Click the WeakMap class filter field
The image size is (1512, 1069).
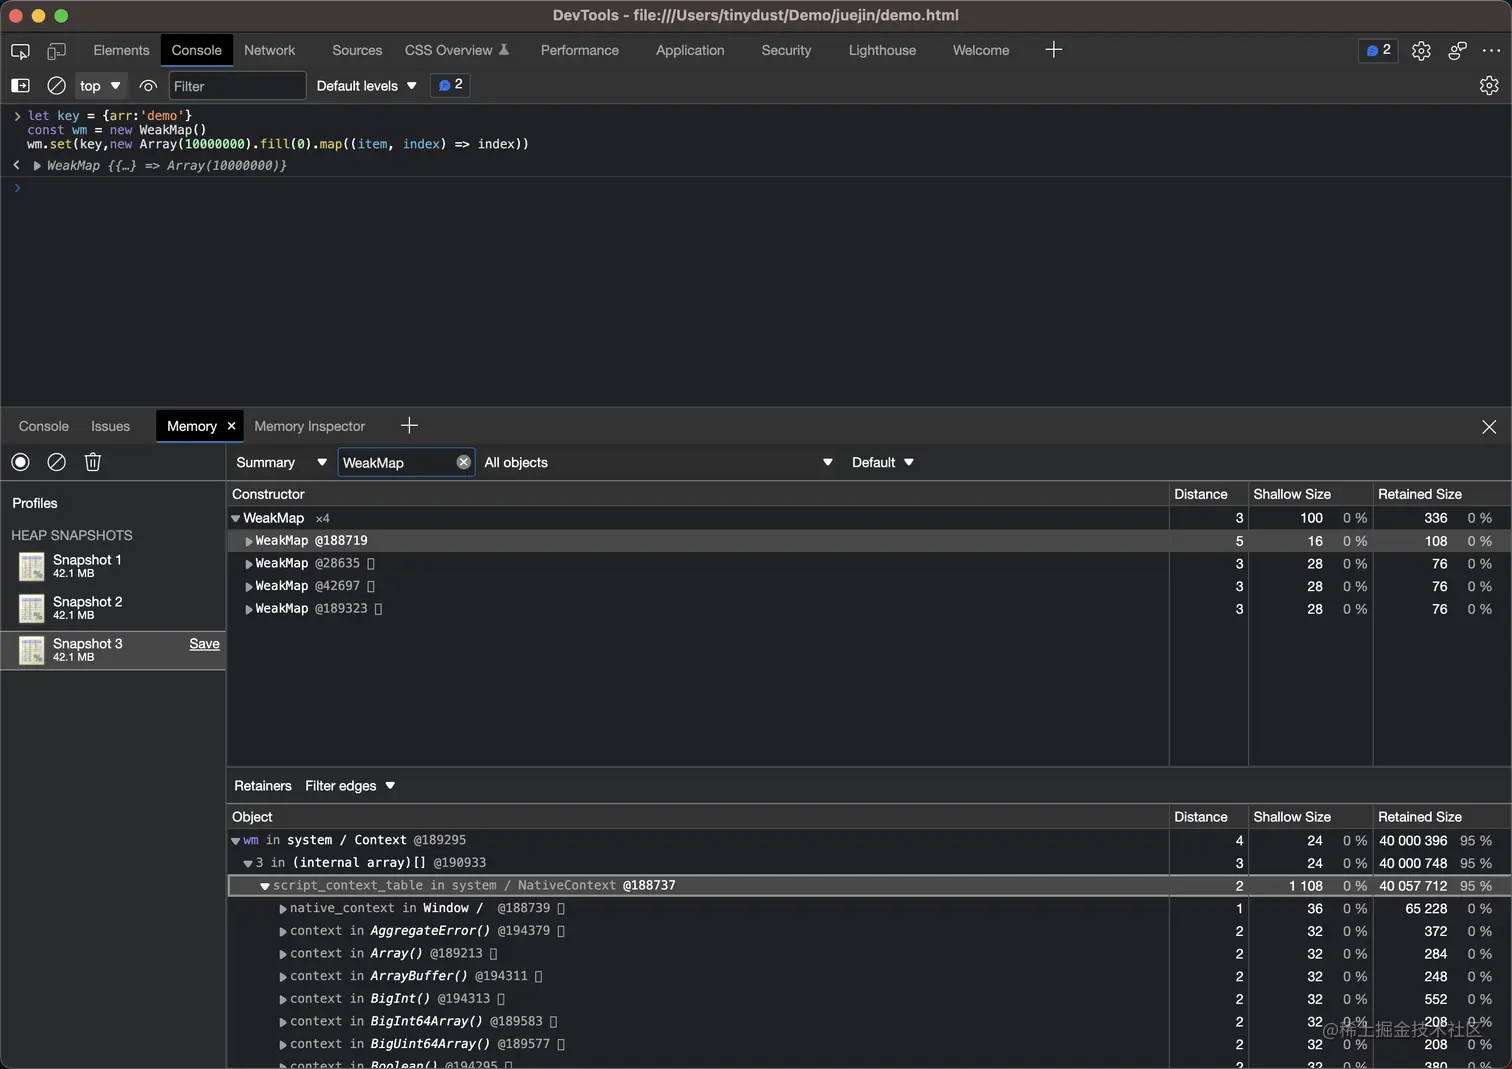point(396,462)
